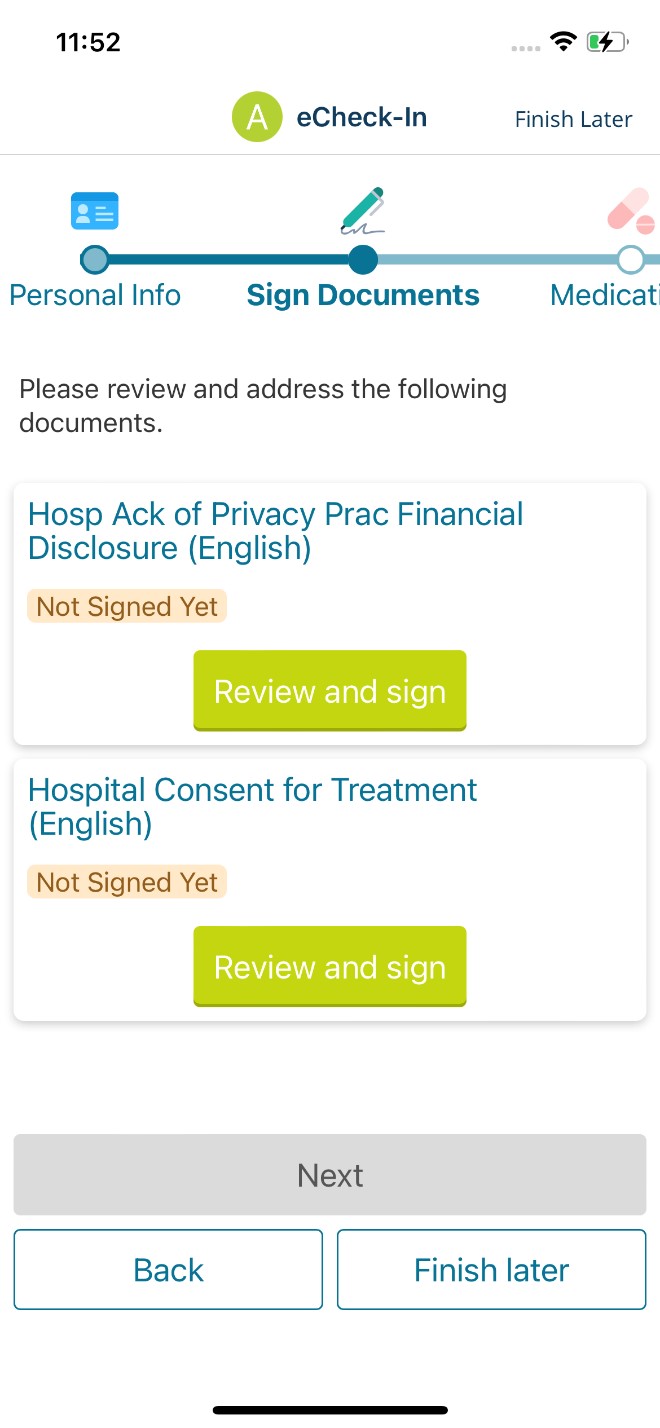The image size is (660, 1428).
Task: Tap the disabled Next button
Action: pyautogui.click(x=329, y=1174)
